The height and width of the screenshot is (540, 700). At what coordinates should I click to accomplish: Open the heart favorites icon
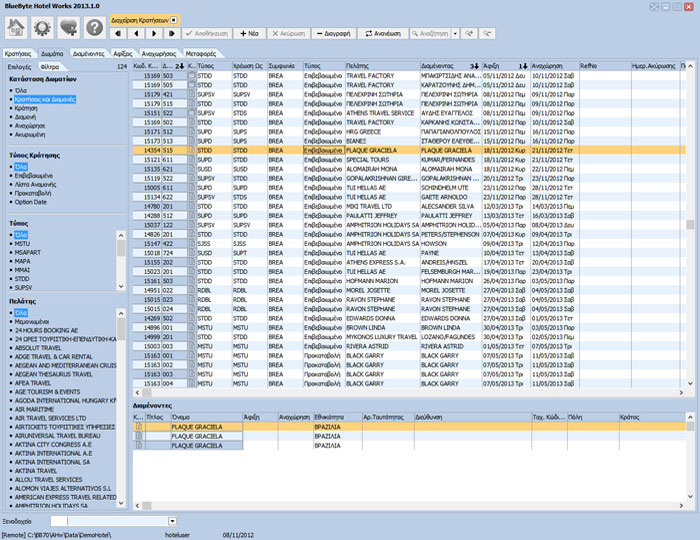click(x=69, y=28)
